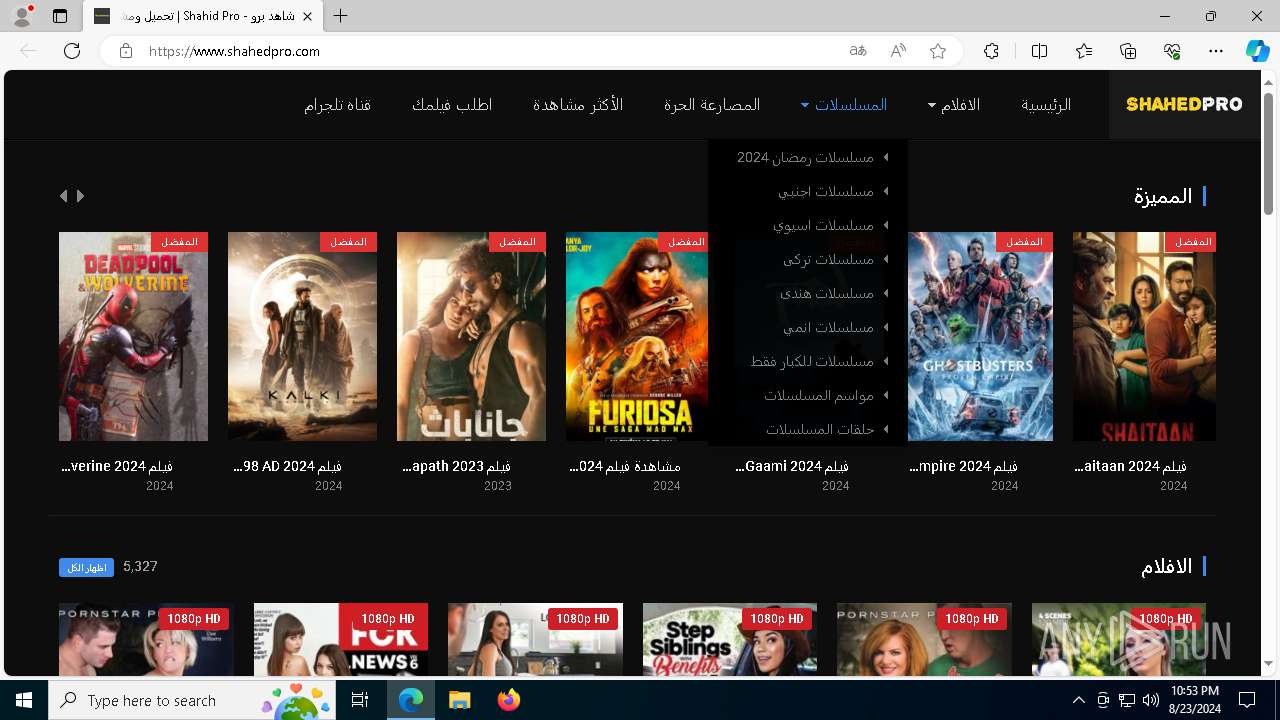
Task: Open المصارعة الحرة nav item
Action: pyautogui.click(x=712, y=105)
